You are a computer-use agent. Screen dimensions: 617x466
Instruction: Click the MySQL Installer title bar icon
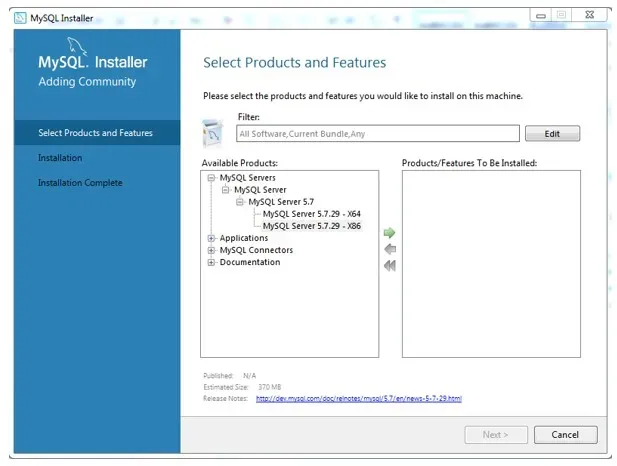[x=20, y=18]
